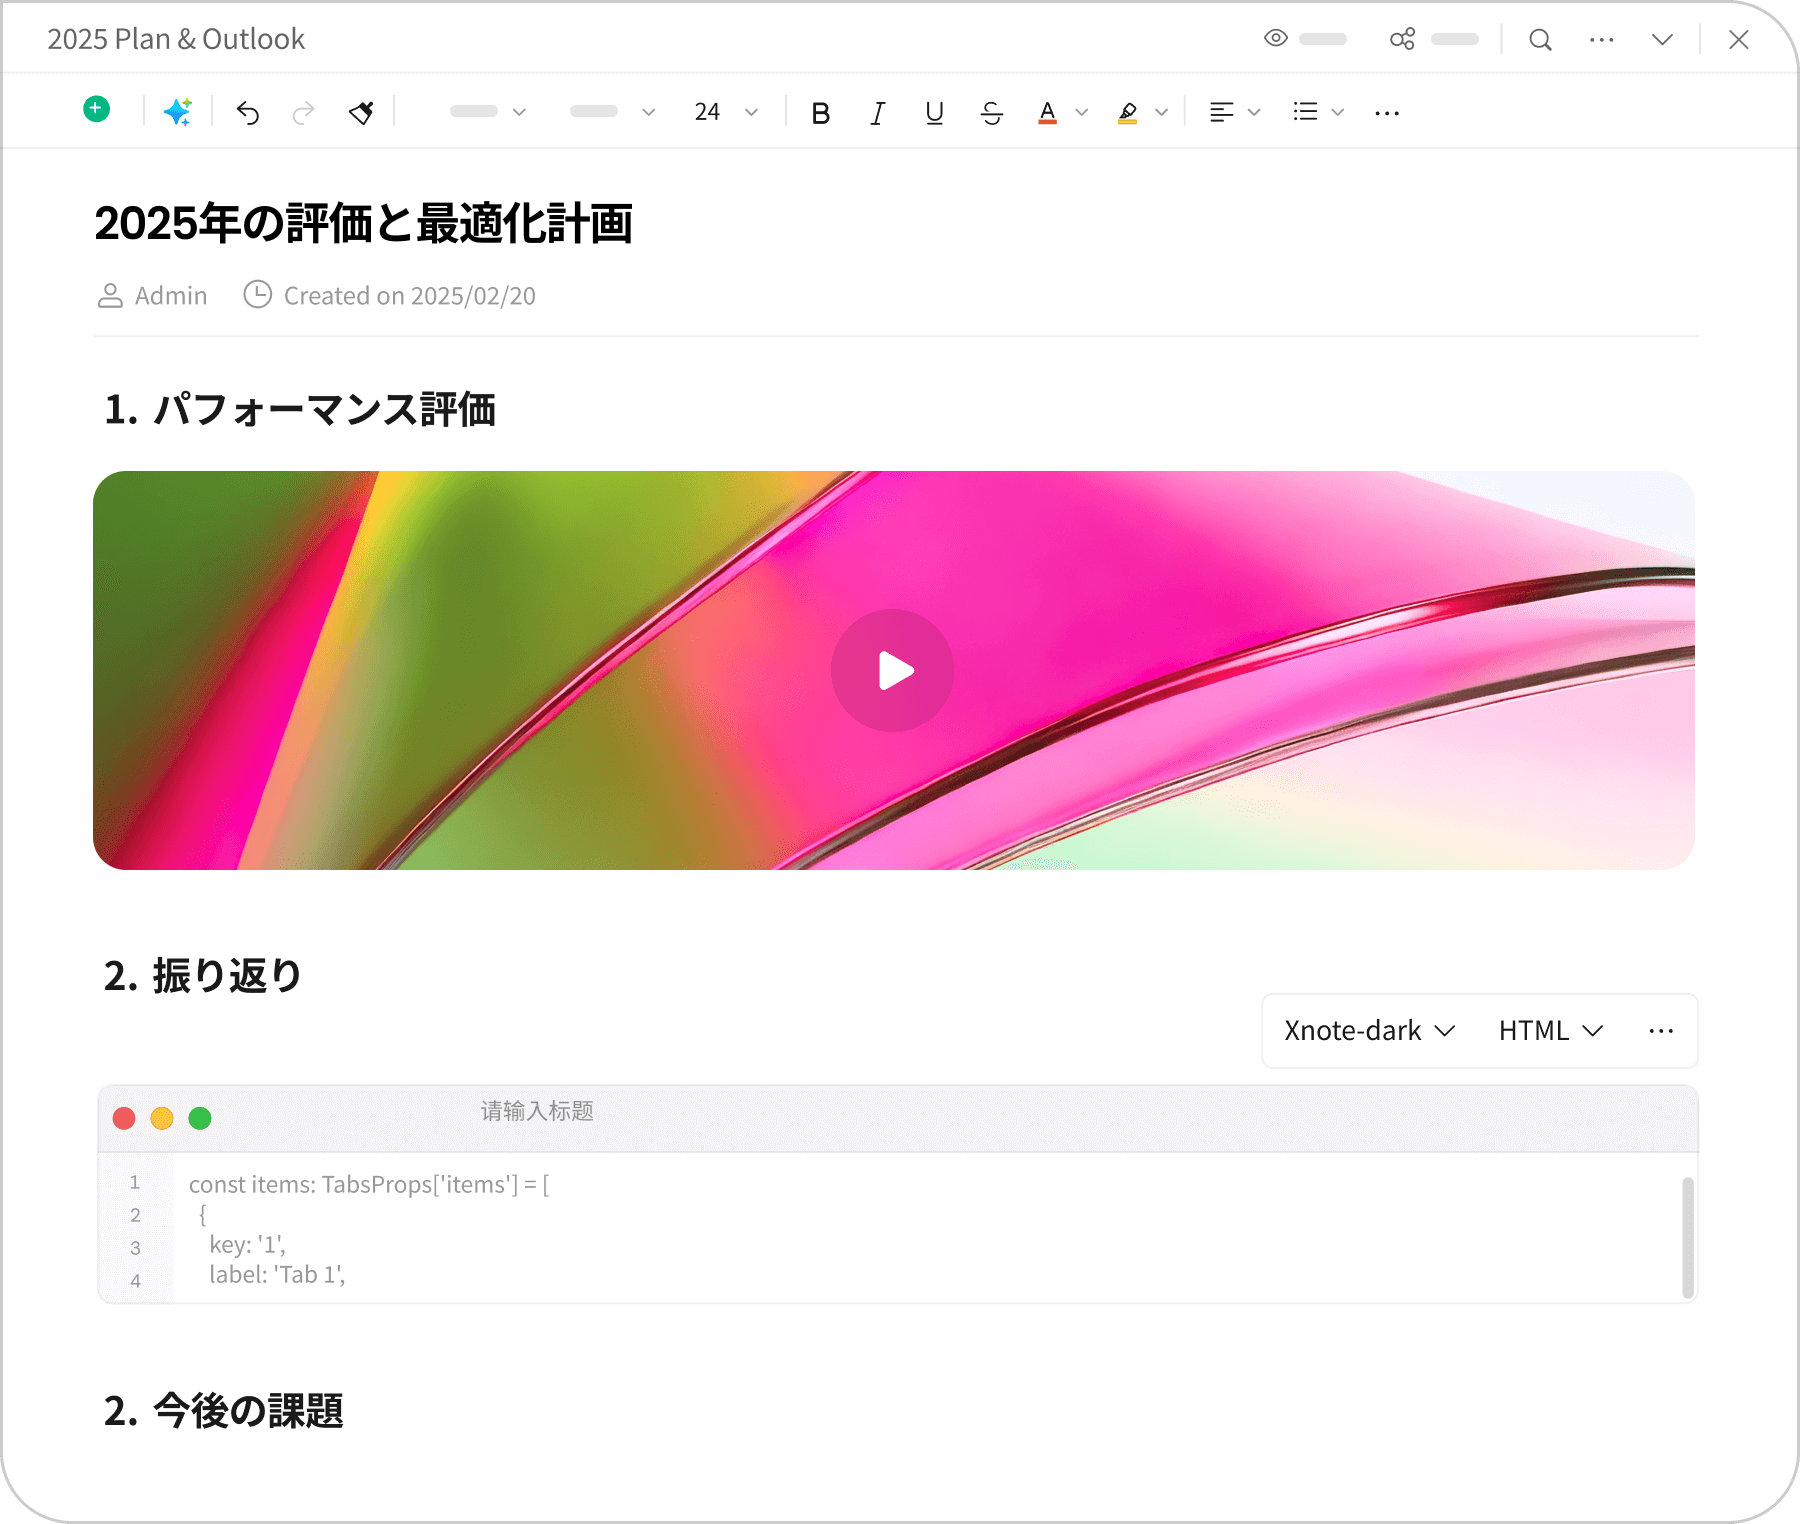Image resolution: width=1800 pixels, height=1524 pixels.
Task: Expand the HTML language dropdown
Action: click(x=1550, y=1031)
